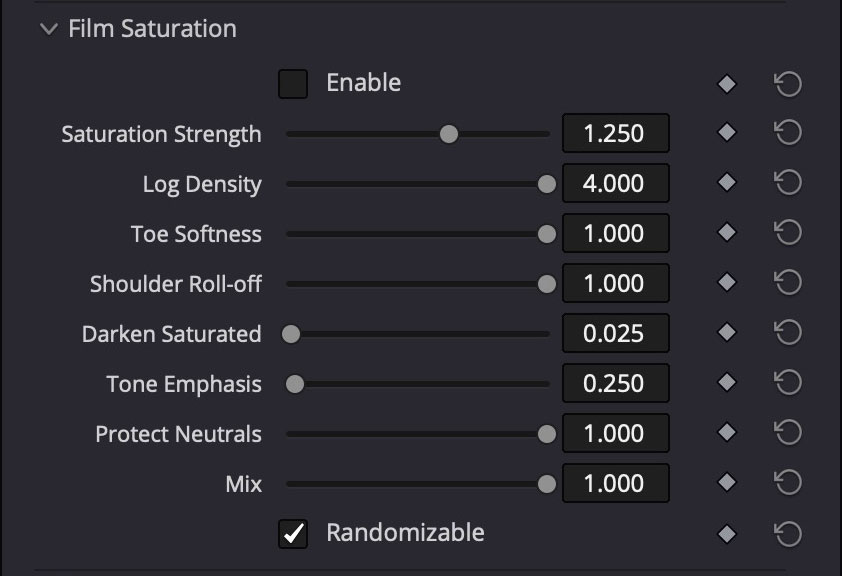Click the Mix keyframe diamond
The width and height of the screenshot is (842, 576).
tap(727, 483)
